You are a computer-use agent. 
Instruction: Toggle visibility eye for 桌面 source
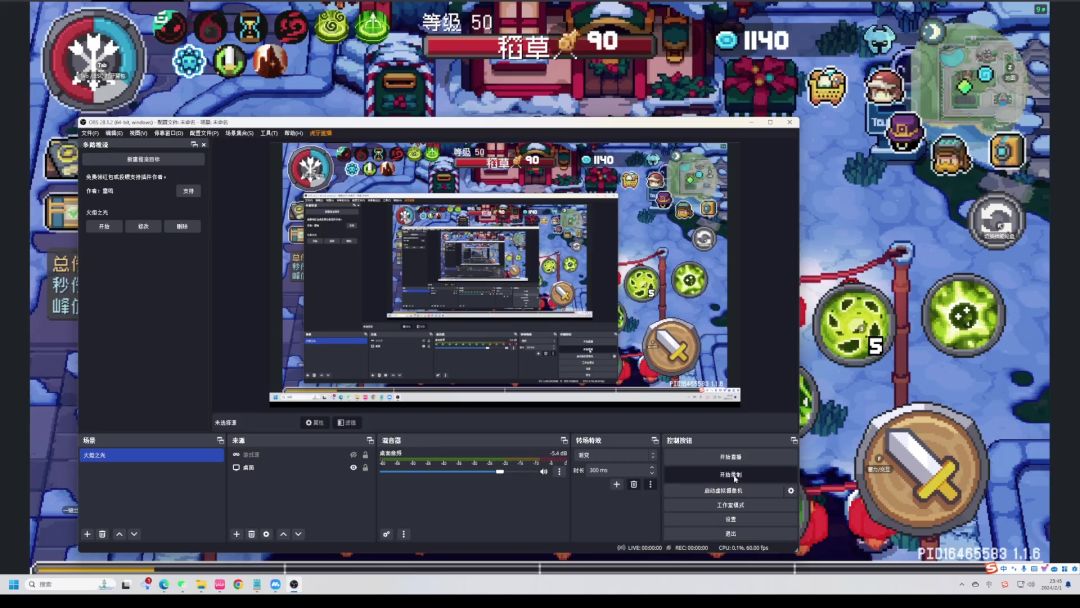click(353, 468)
